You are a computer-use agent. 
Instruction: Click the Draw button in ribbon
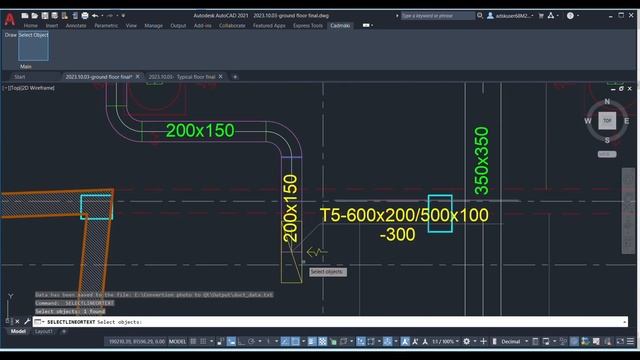coord(11,35)
